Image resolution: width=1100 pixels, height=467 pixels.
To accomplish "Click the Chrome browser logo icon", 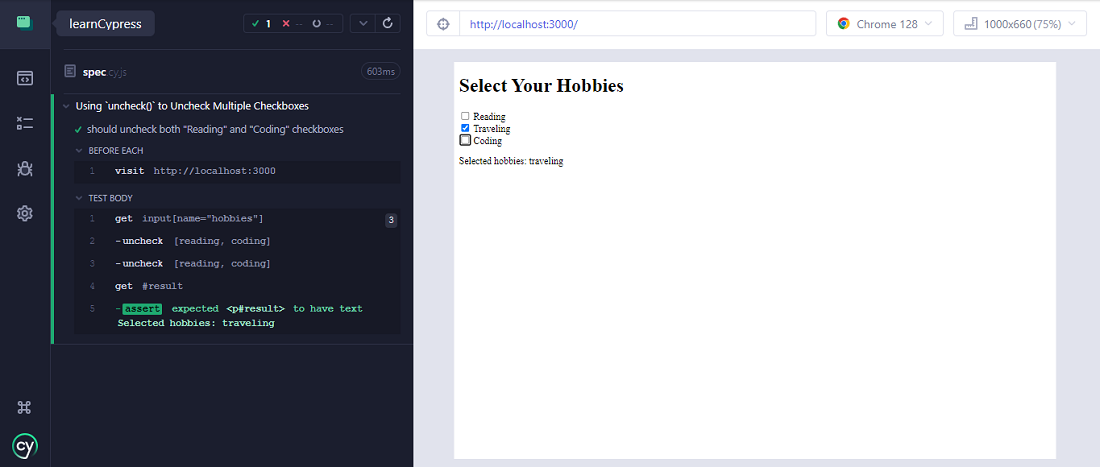I will [843, 24].
